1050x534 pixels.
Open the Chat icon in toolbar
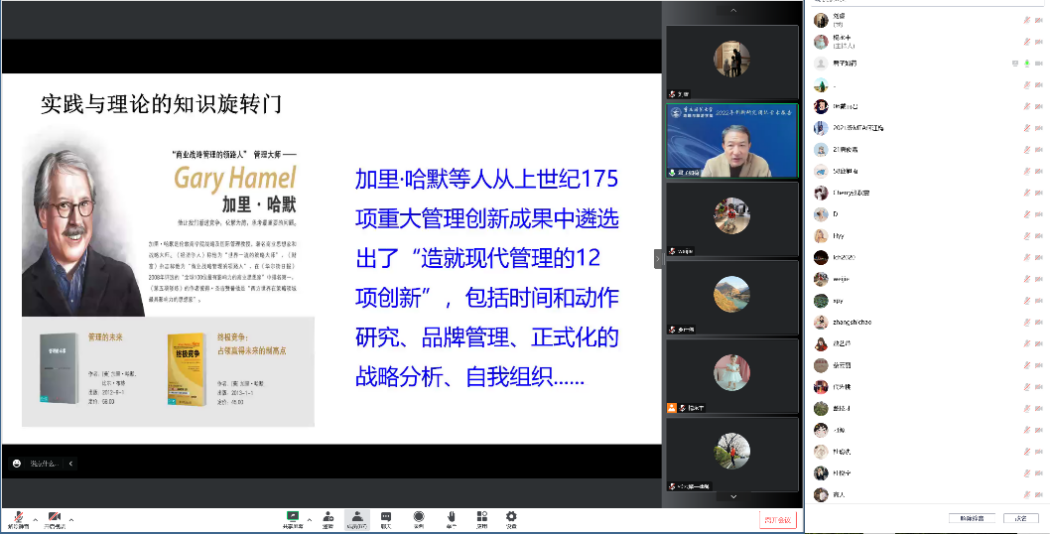click(386, 517)
